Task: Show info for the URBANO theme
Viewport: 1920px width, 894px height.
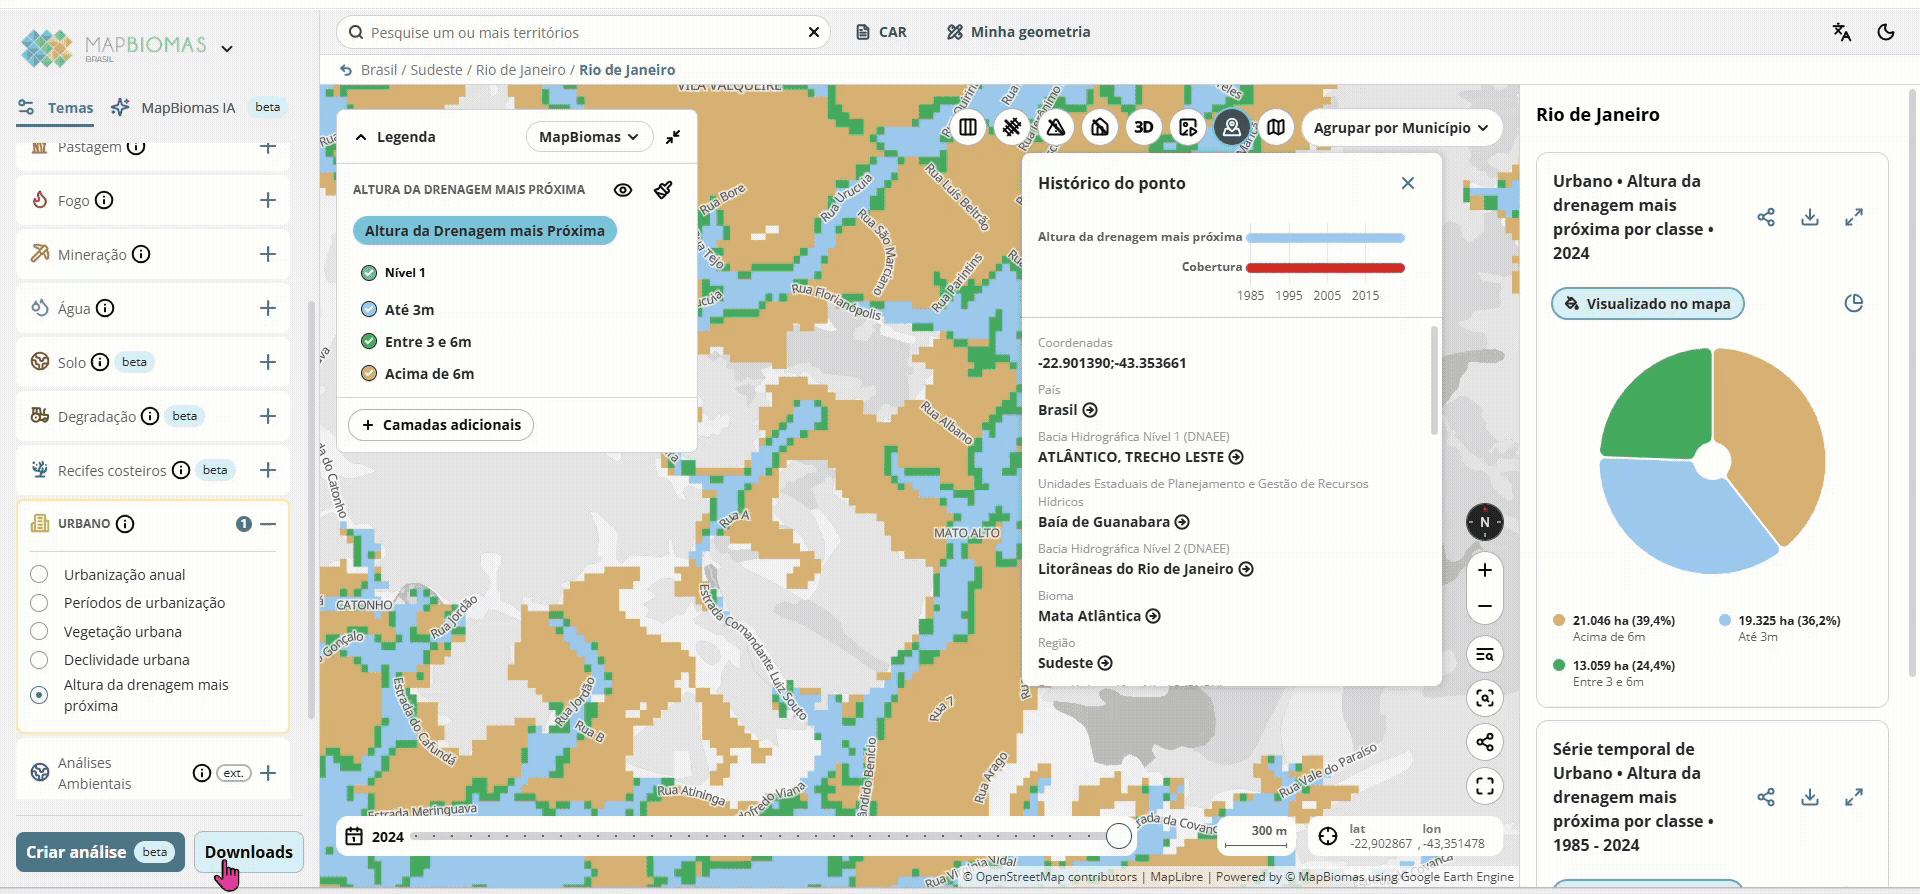Action: 125,524
